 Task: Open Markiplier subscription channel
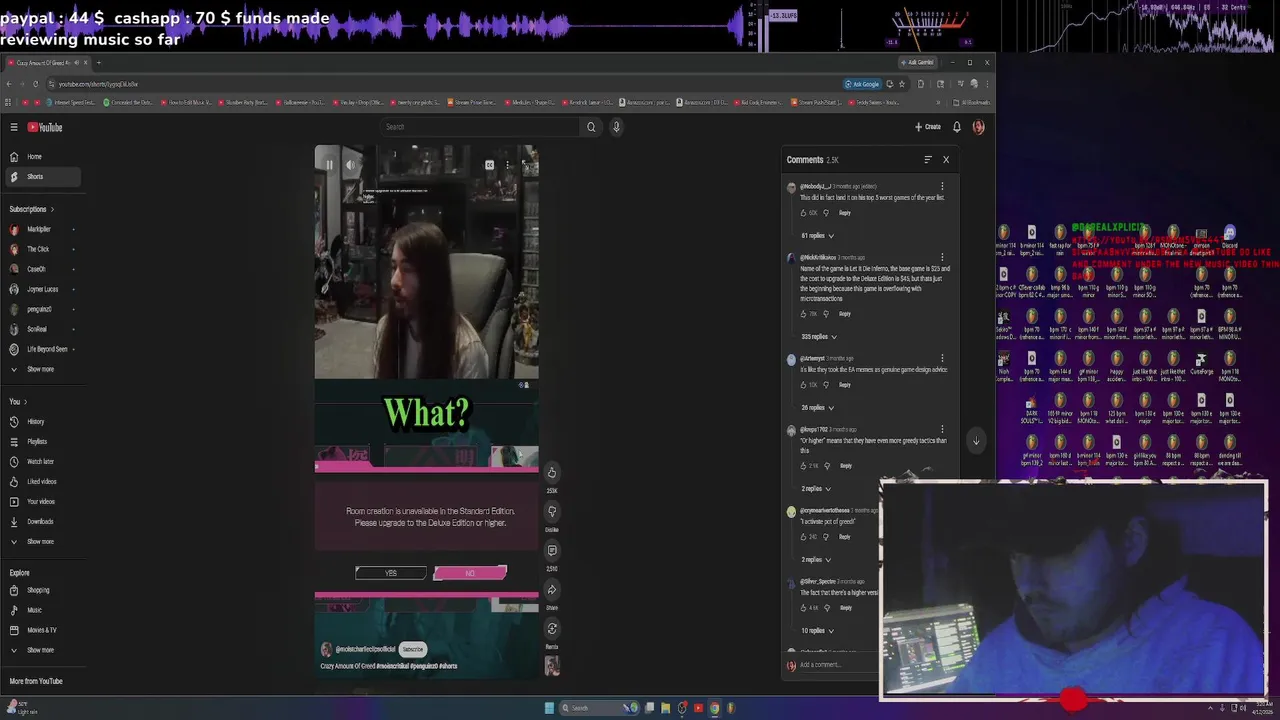(x=41, y=229)
